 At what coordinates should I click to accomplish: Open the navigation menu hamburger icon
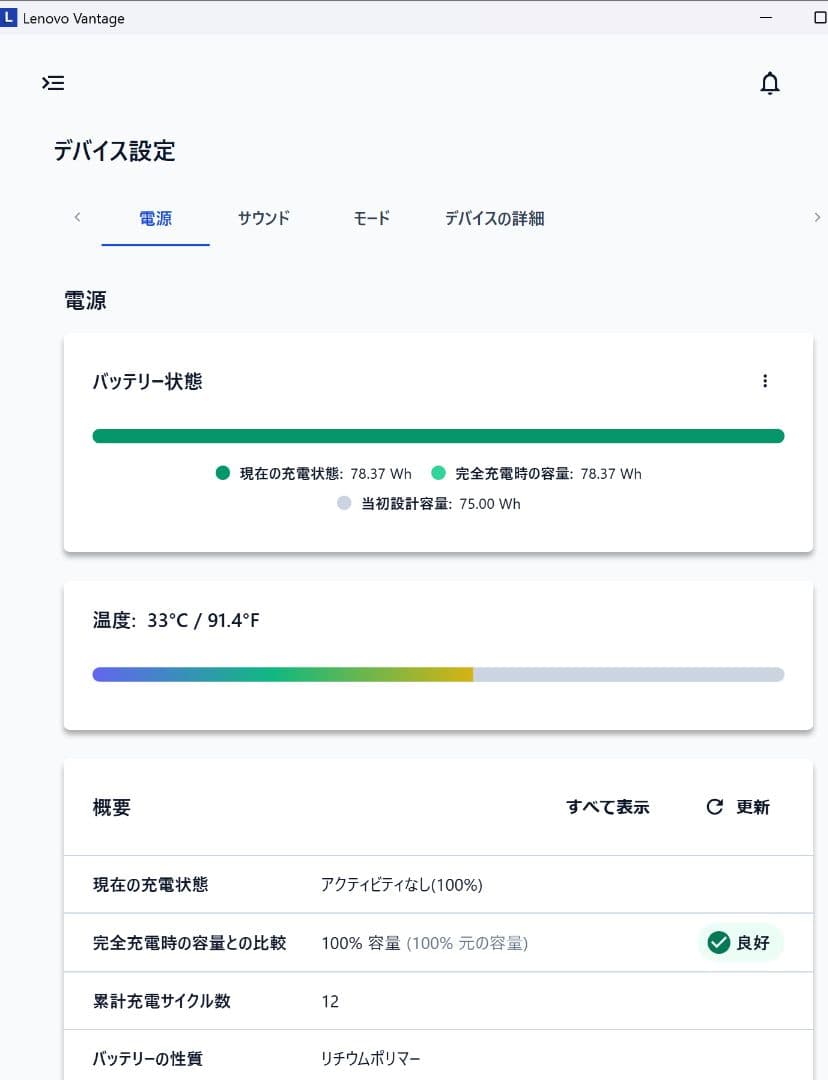click(x=53, y=83)
